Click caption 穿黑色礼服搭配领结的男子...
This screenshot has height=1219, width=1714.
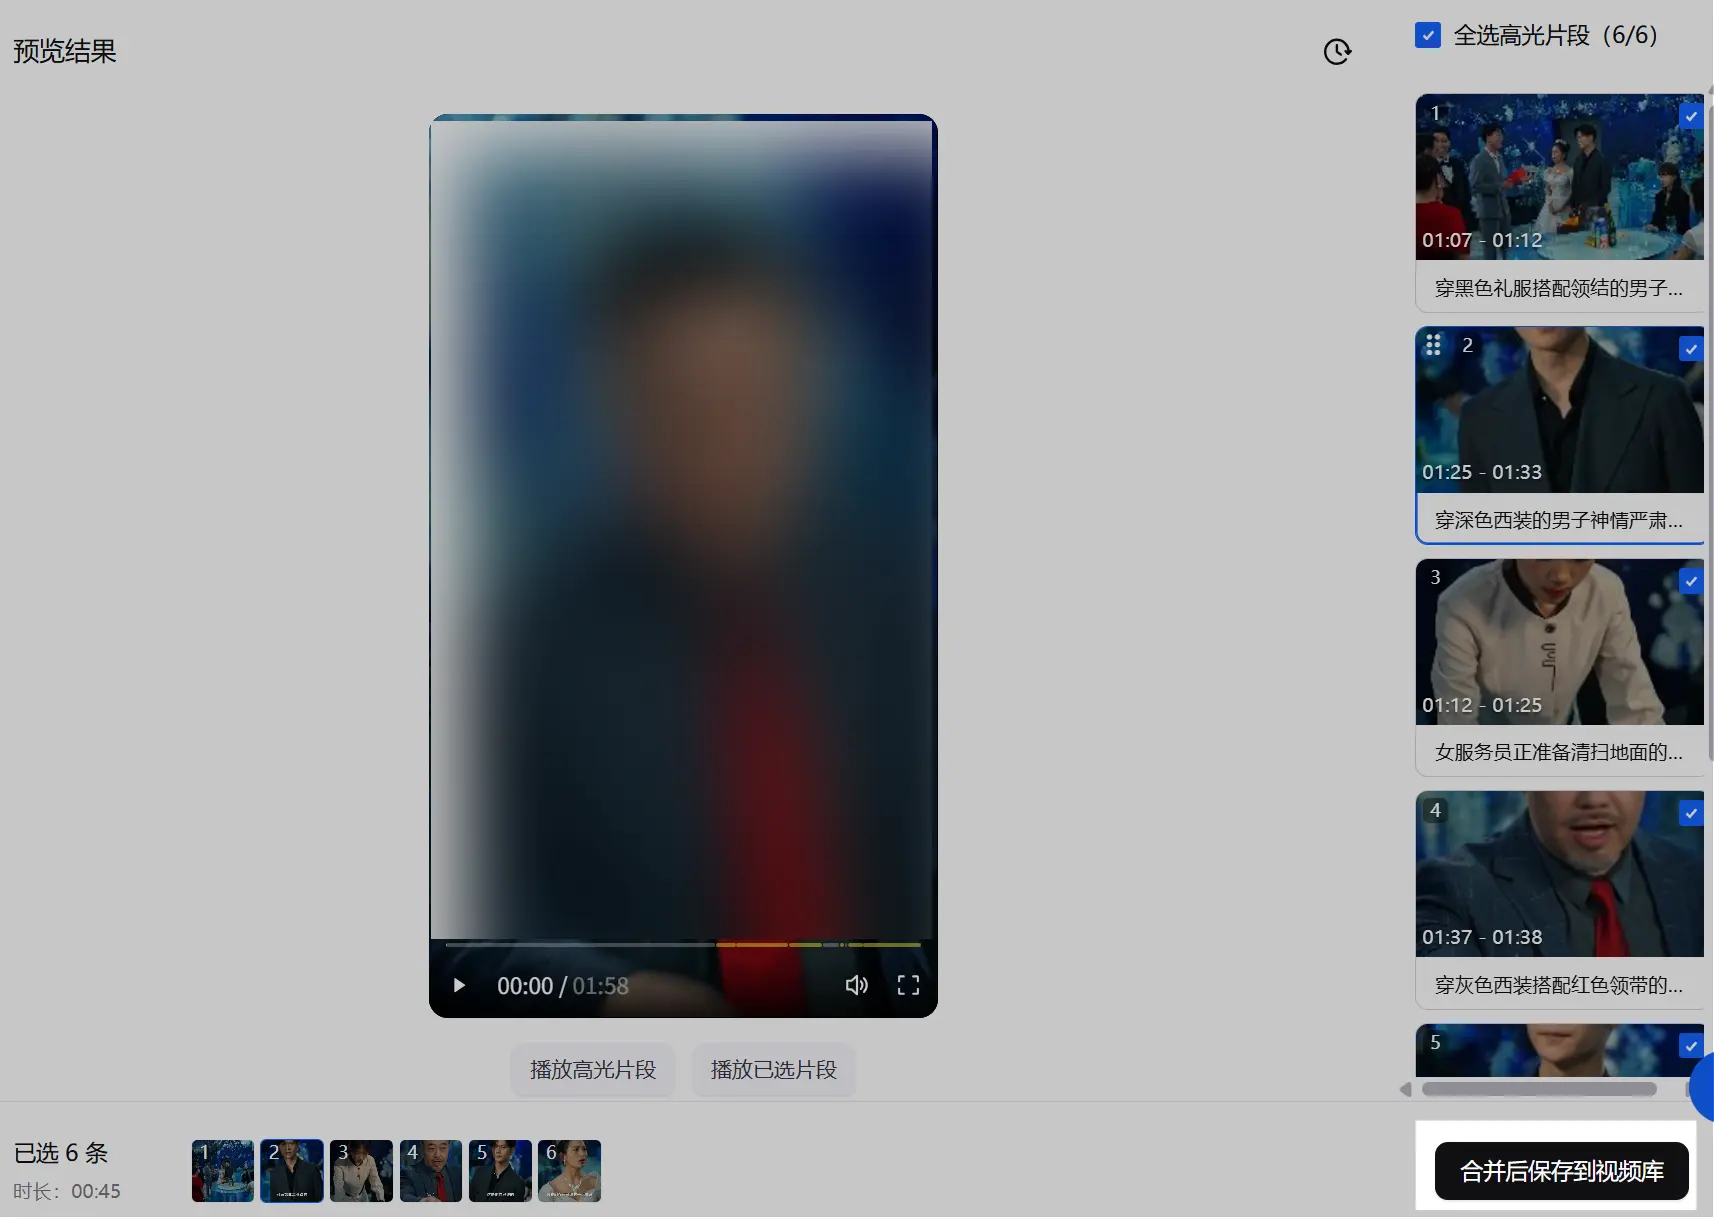tap(1559, 288)
